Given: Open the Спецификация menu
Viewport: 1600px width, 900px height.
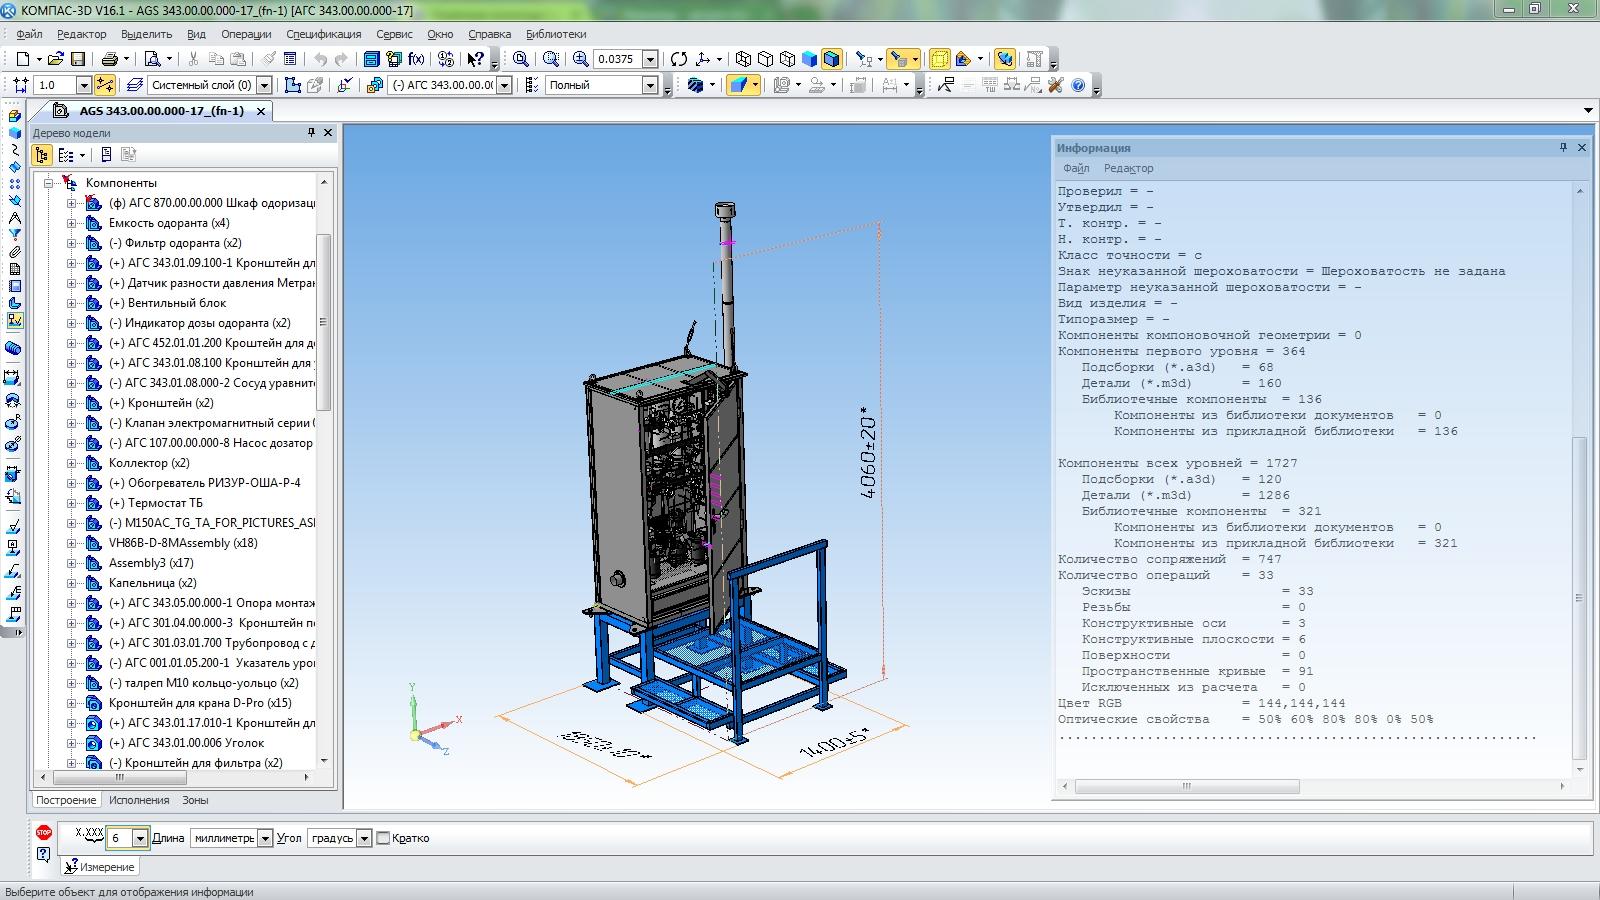Looking at the screenshot, I should point(323,33).
